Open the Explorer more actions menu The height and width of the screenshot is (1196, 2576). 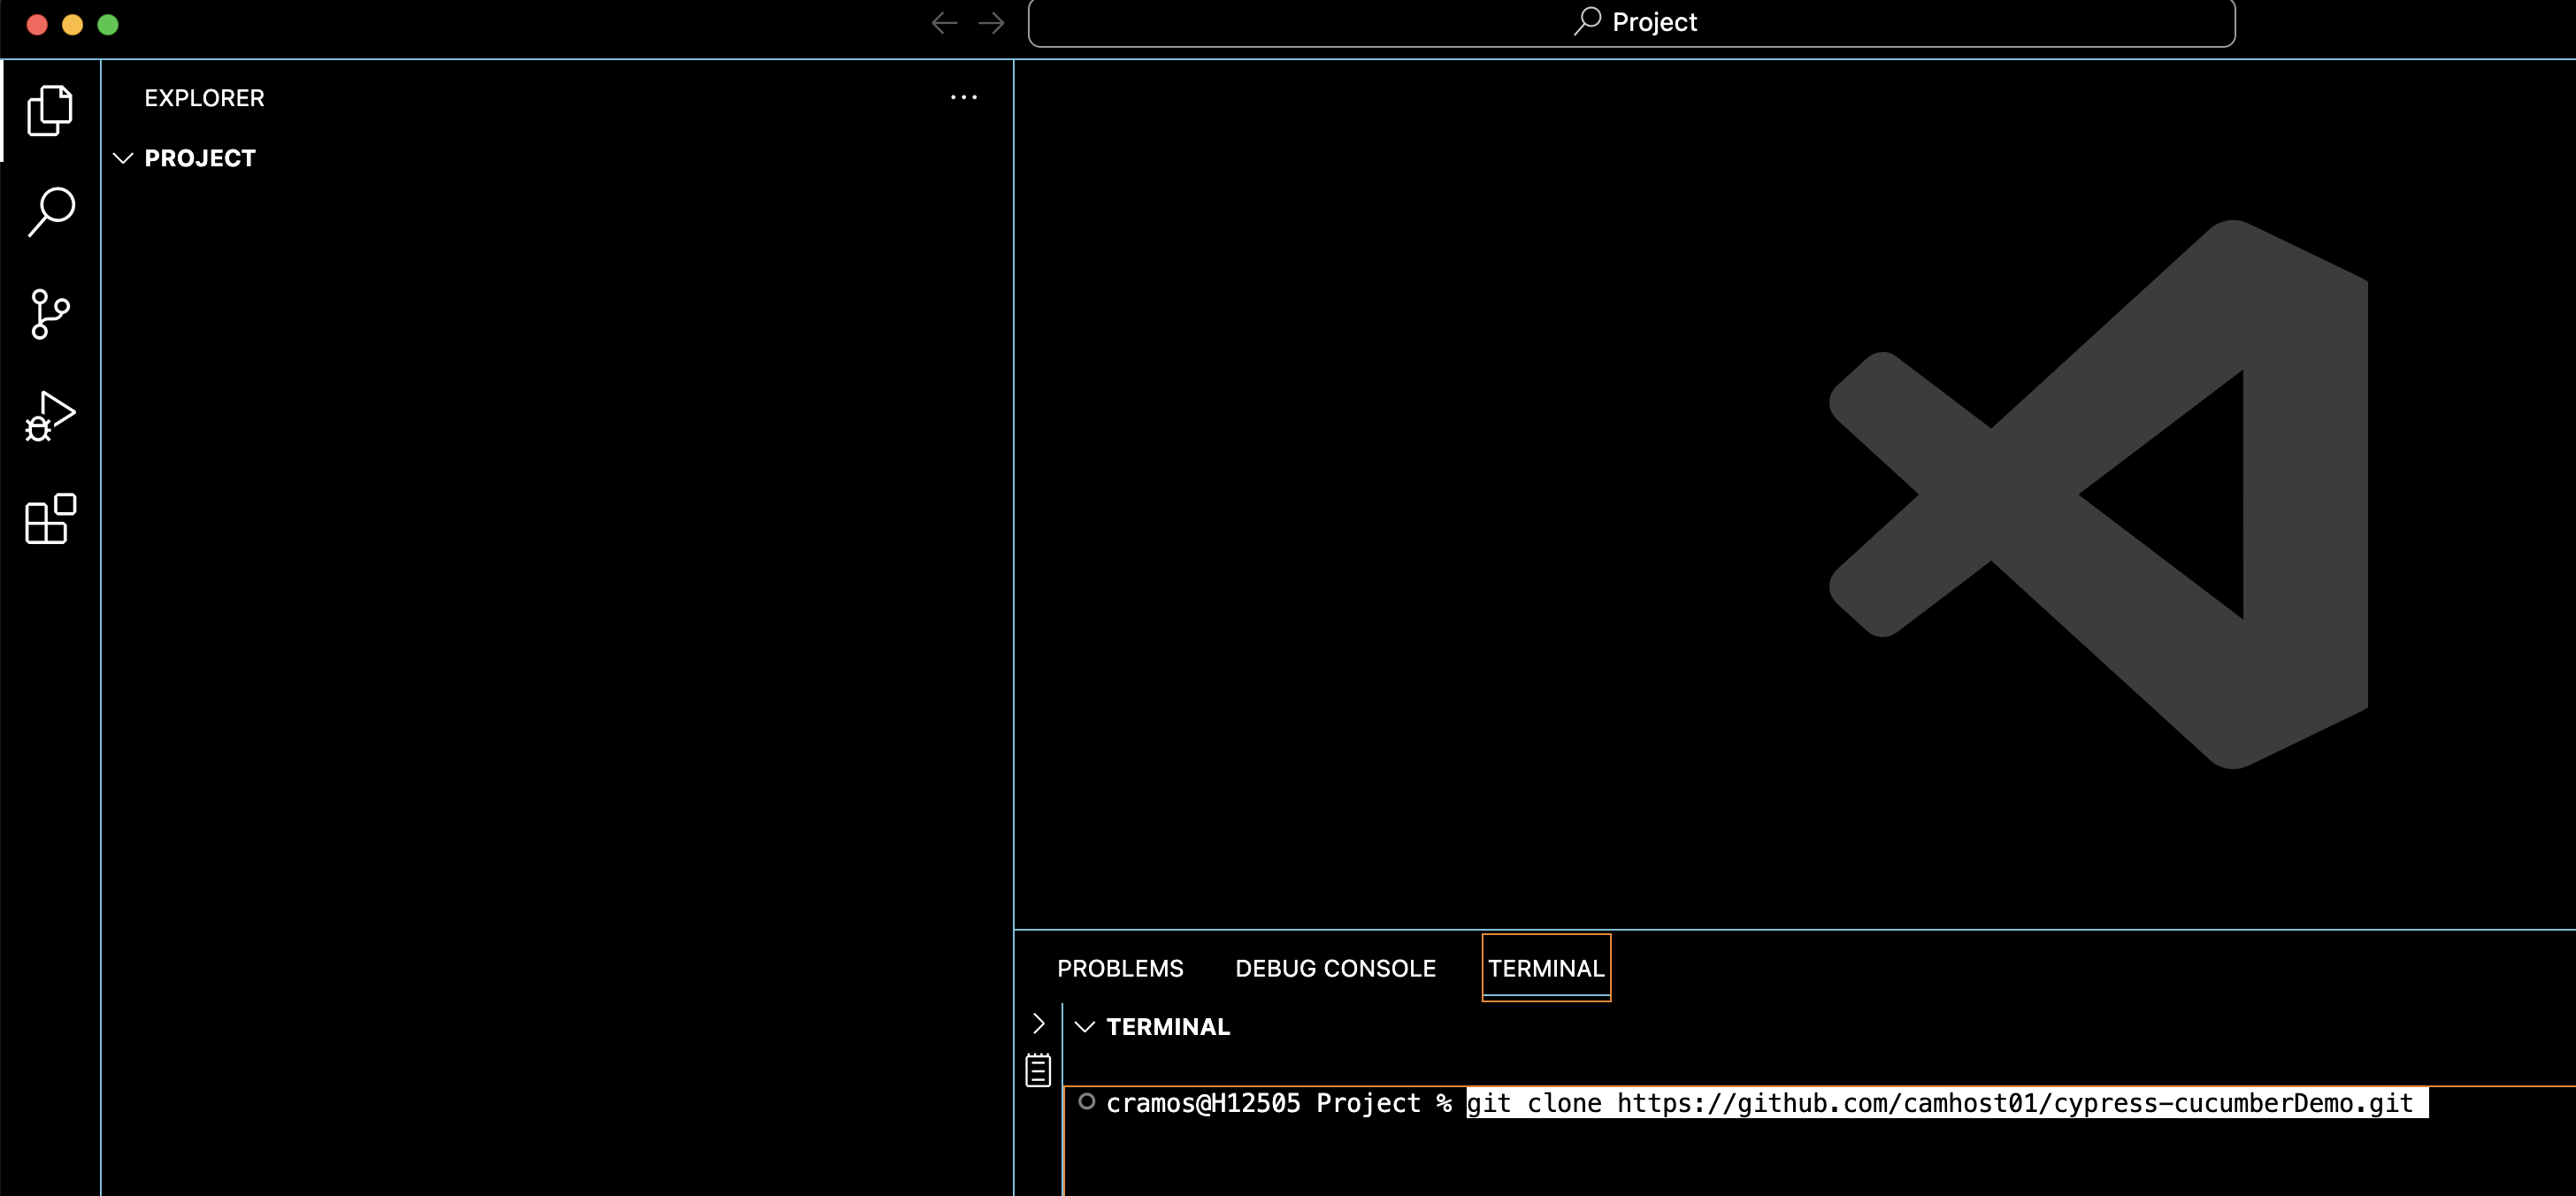click(963, 97)
